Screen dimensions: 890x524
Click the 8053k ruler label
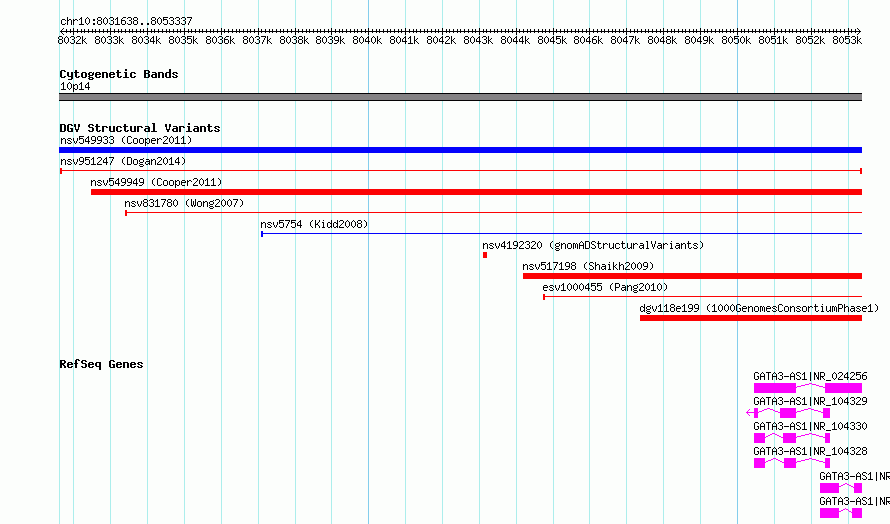tap(847, 40)
